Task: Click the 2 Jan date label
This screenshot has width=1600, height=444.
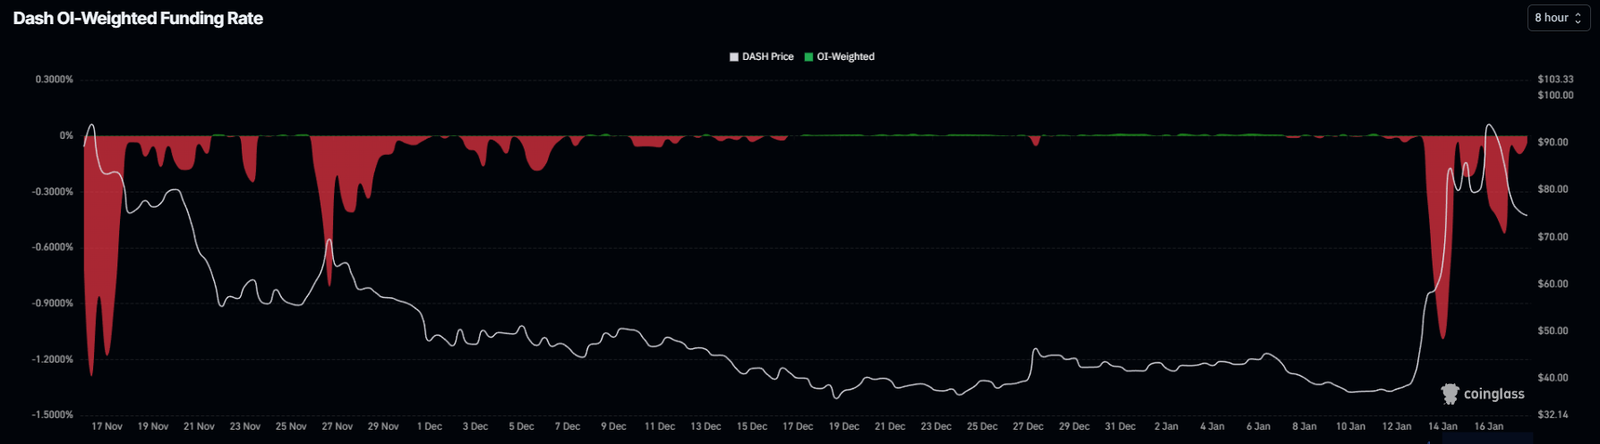Action: [1166, 426]
